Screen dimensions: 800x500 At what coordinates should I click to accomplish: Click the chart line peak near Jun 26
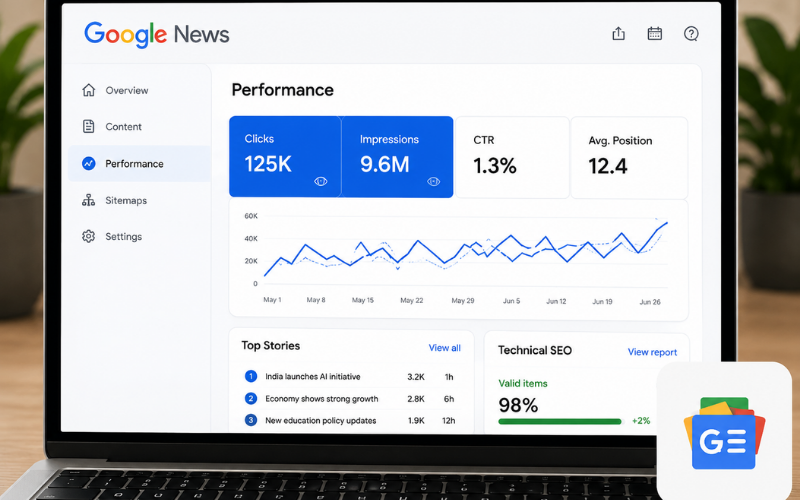(666, 223)
